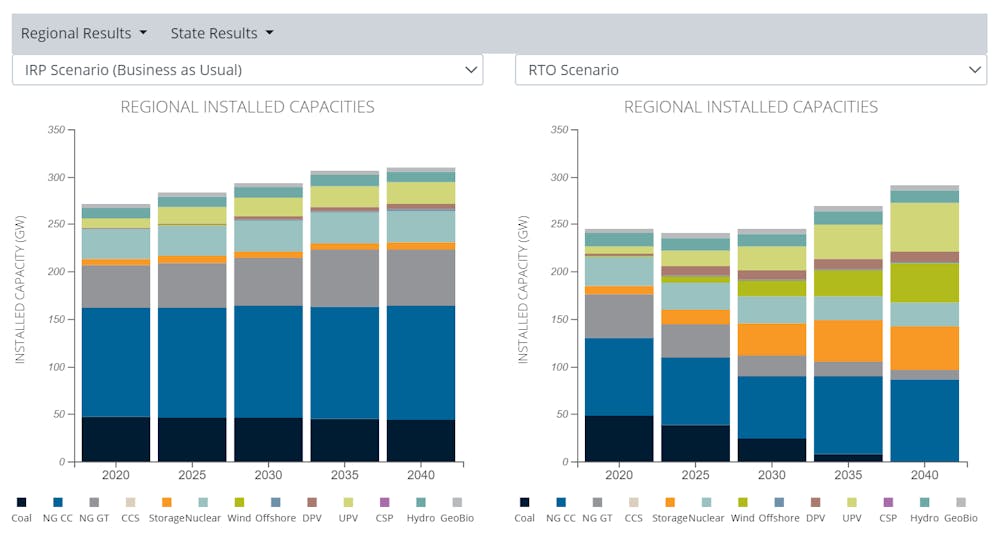Toggle Coal legend icon in right chart
1000x534 pixels.
coord(525,501)
